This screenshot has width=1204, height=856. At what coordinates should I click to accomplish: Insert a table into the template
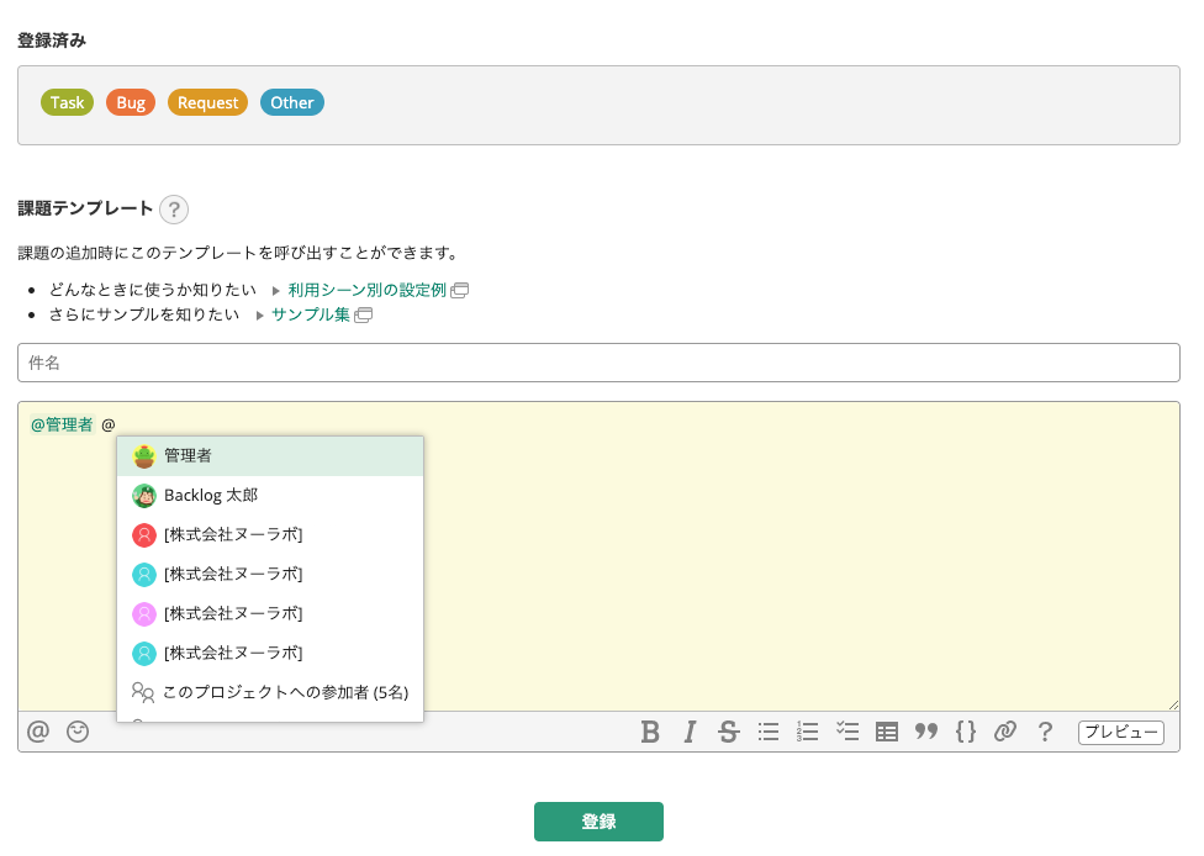tap(887, 732)
